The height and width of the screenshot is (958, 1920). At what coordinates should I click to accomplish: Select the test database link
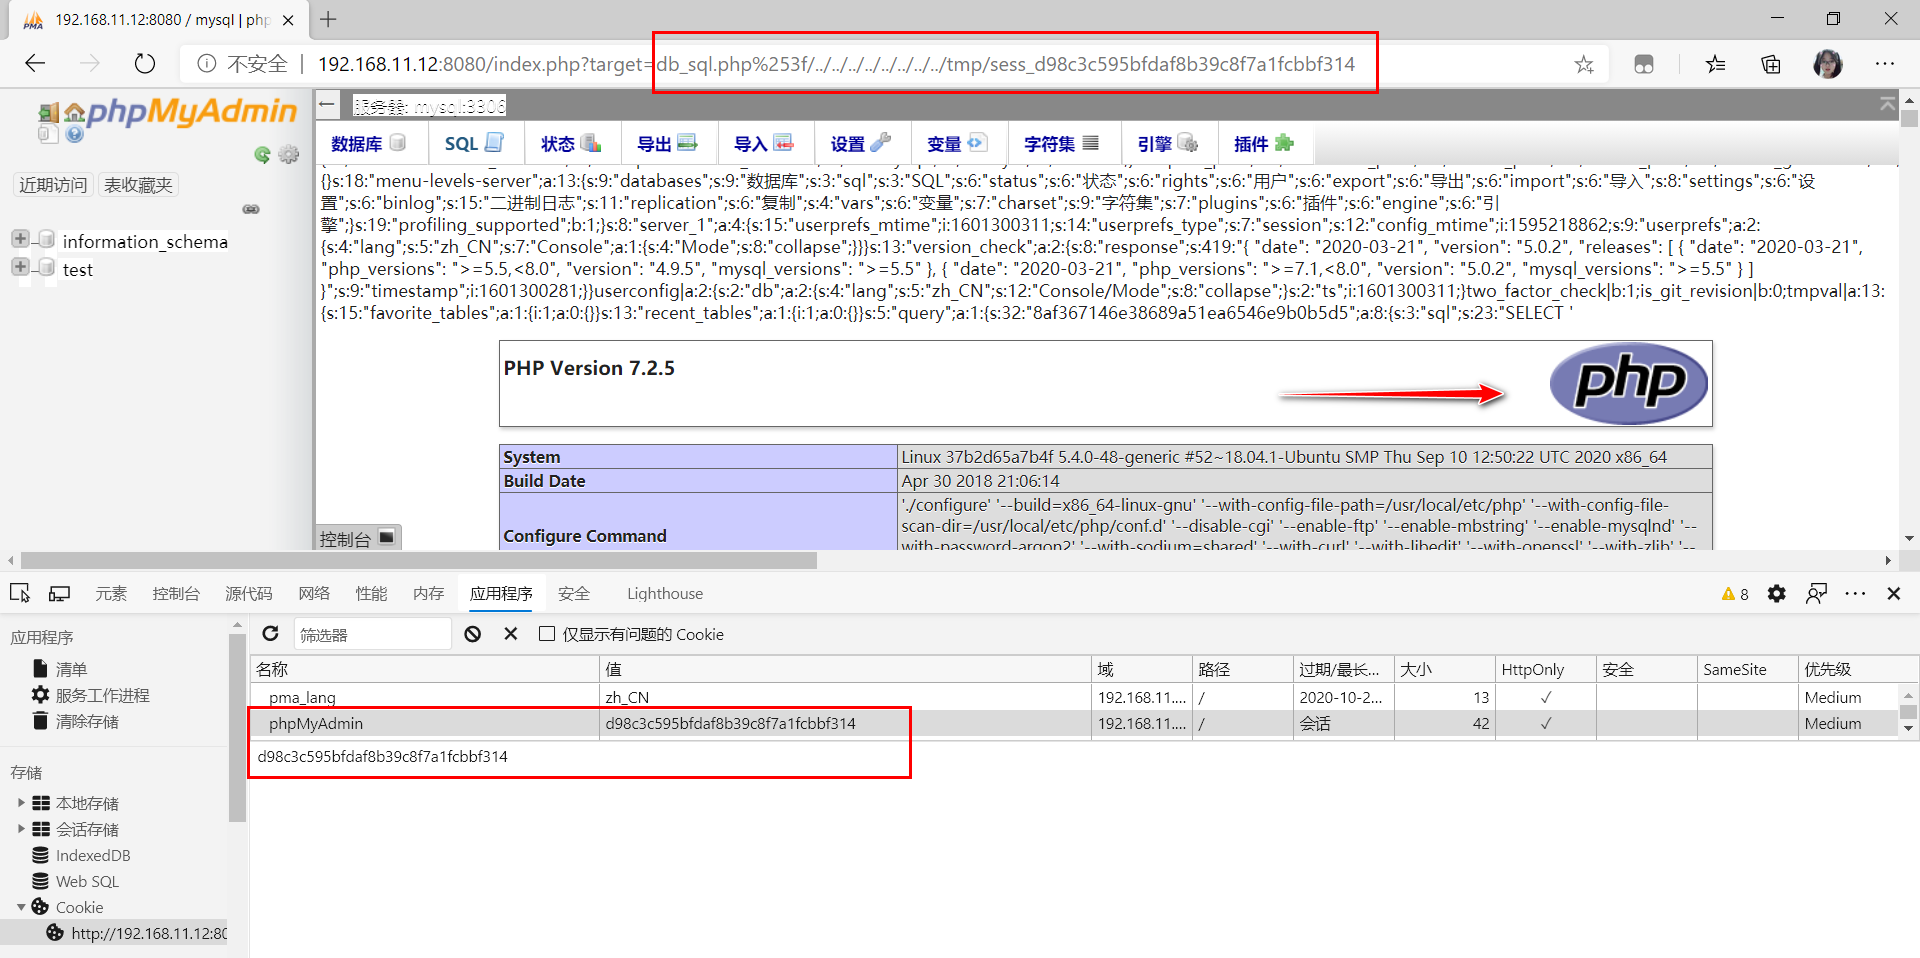[78, 269]
